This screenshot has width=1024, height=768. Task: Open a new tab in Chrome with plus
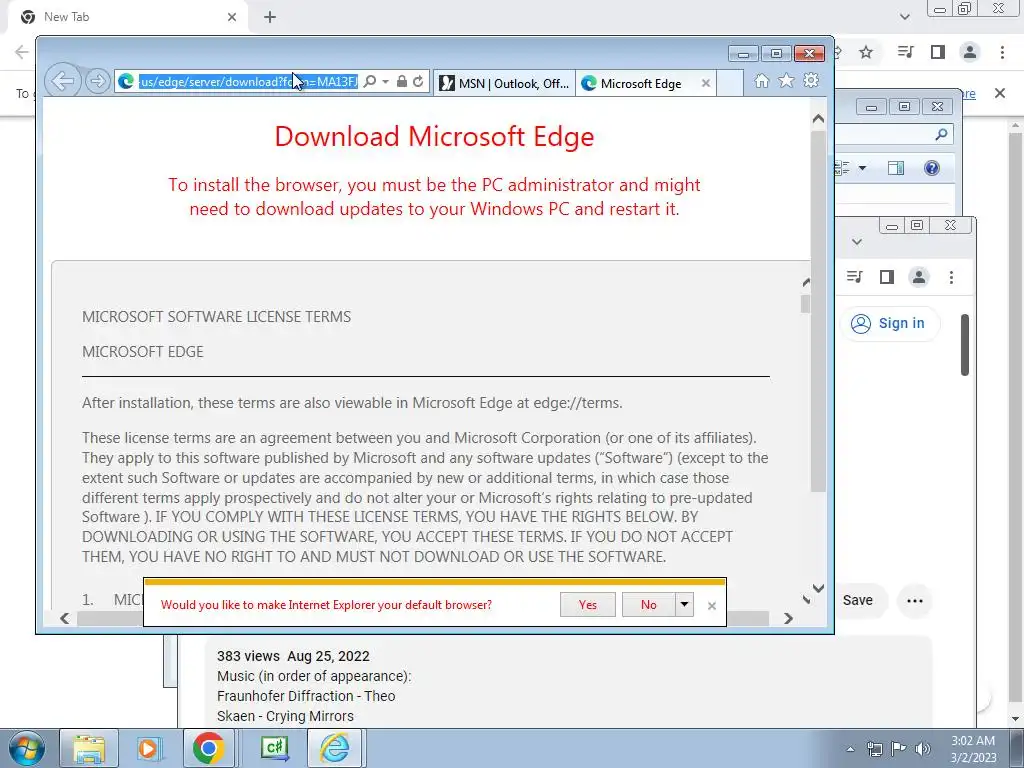(270, 17)
